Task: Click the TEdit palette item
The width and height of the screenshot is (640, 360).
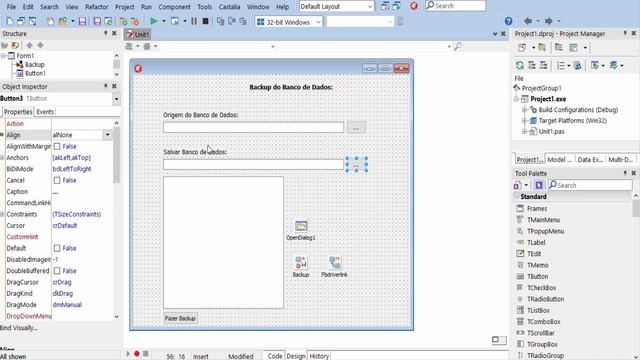Action: [x=534, y=253]
